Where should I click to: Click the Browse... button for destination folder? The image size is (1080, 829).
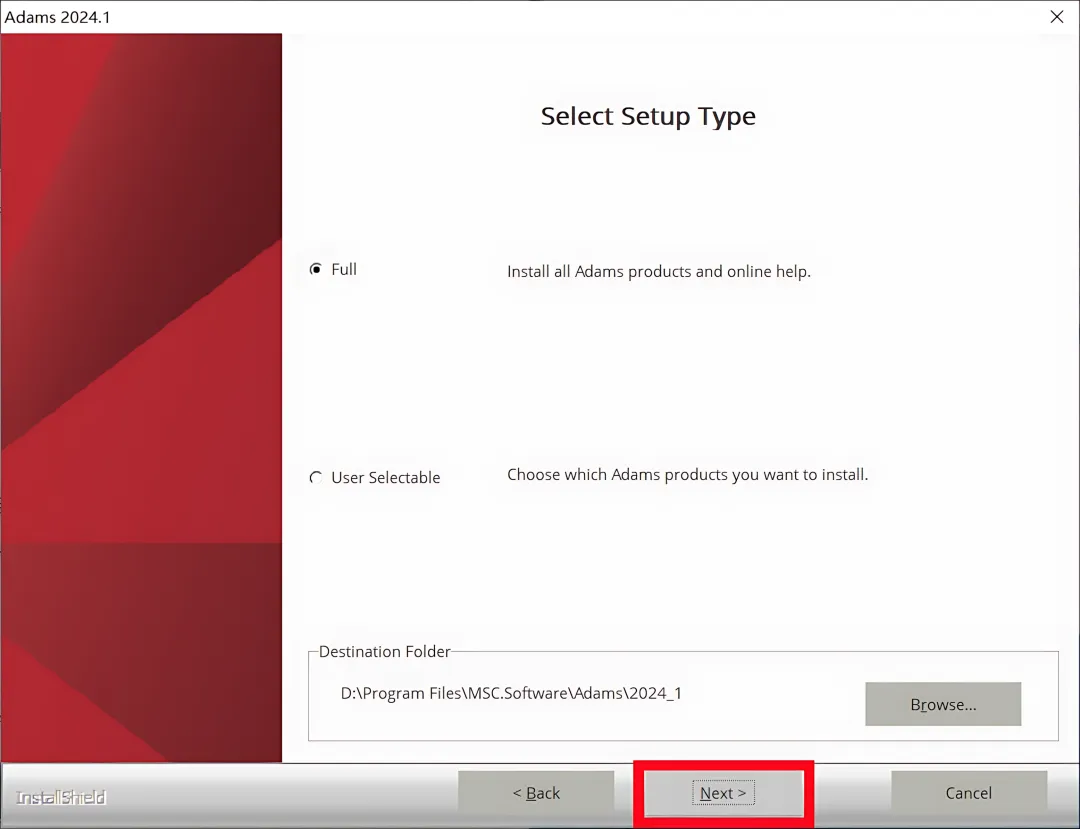click(943, 704)
